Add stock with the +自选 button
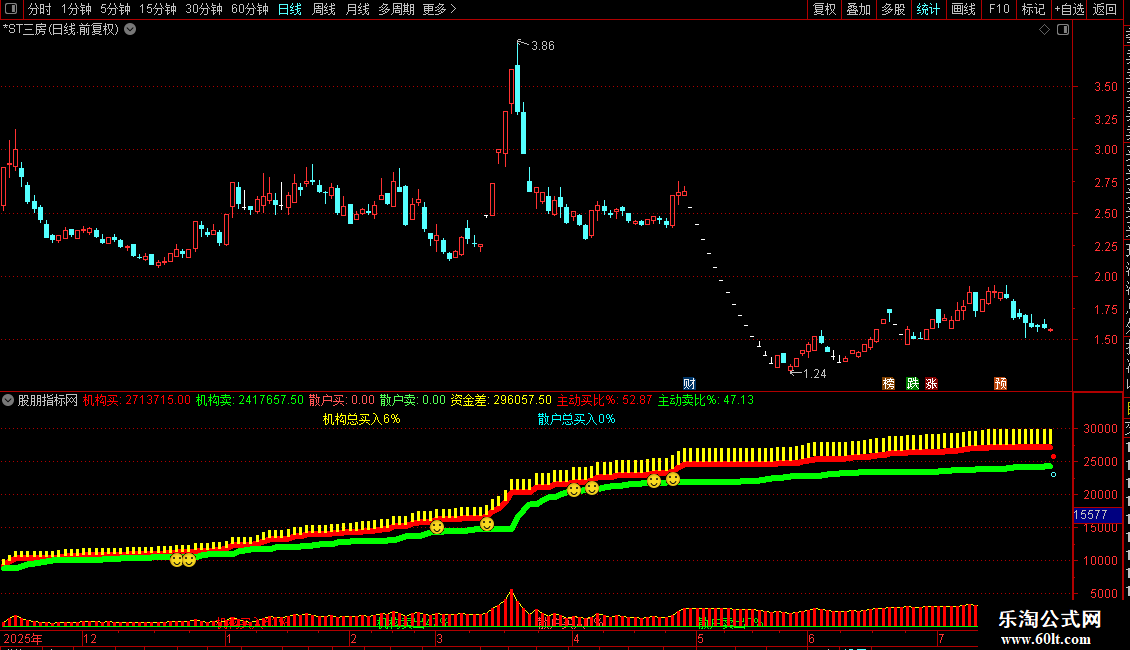 [x=1069, y=9]
